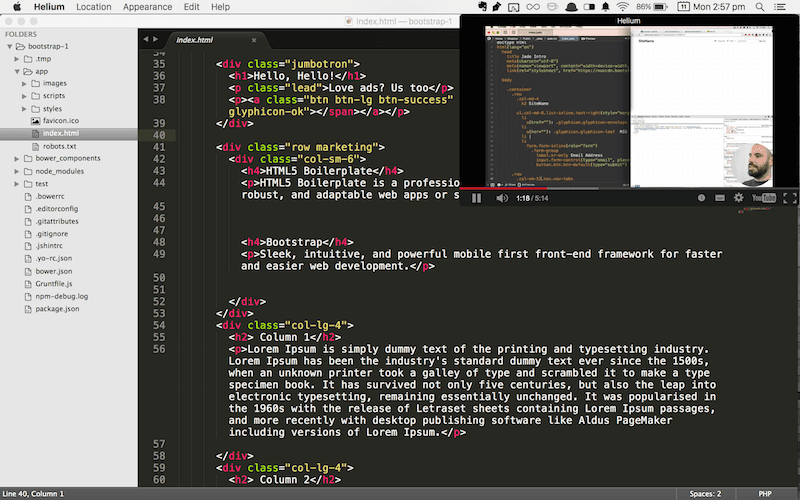Enter fullscreen with the fullscreen icon
The width and height of the screenshot is (800, 500).
(x=789, y=198)
